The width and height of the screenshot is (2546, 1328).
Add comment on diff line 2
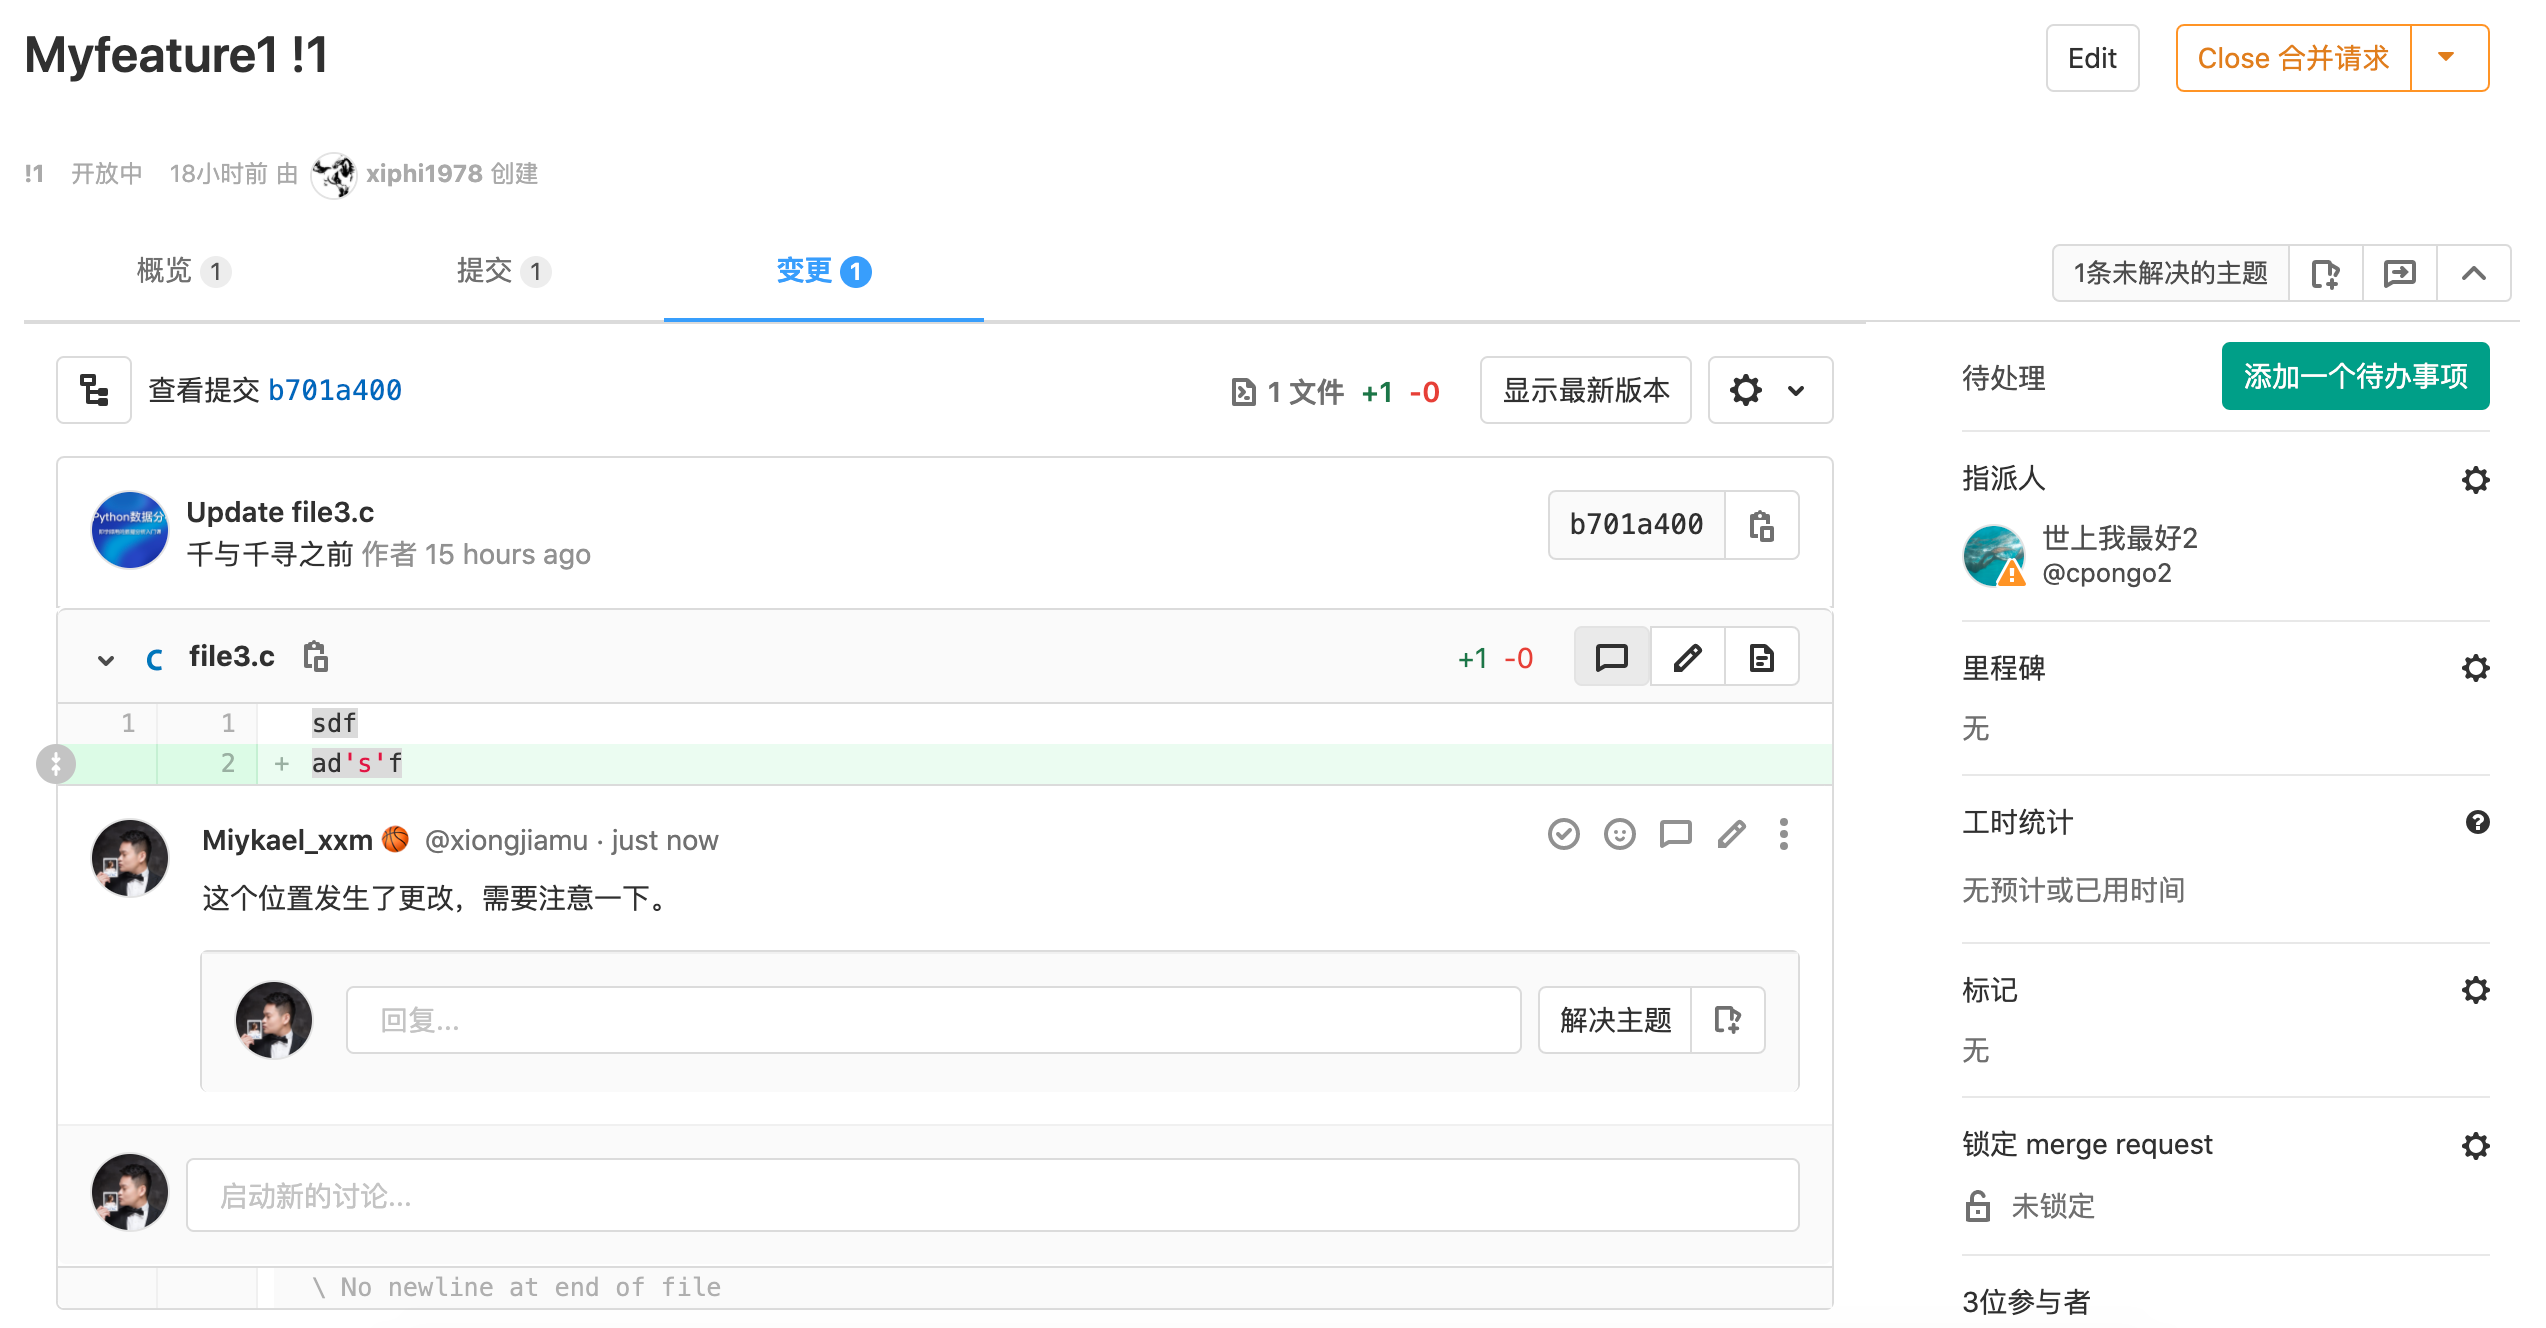(x=56, y=764)
